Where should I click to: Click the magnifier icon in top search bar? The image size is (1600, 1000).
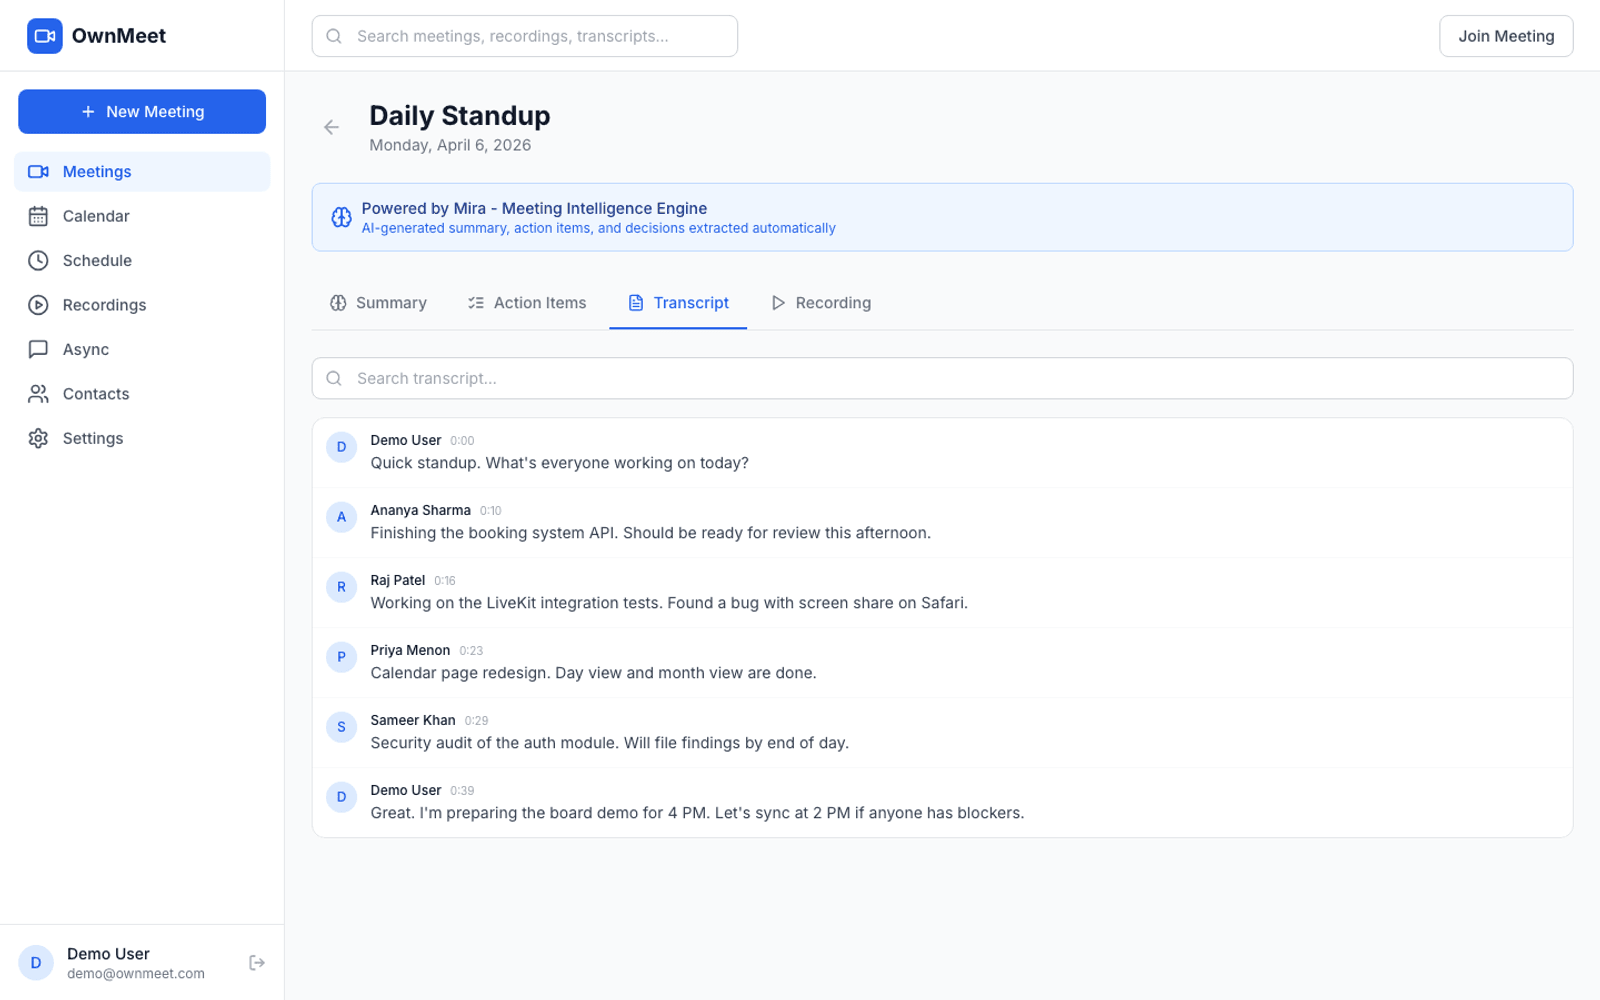(335, 36)
